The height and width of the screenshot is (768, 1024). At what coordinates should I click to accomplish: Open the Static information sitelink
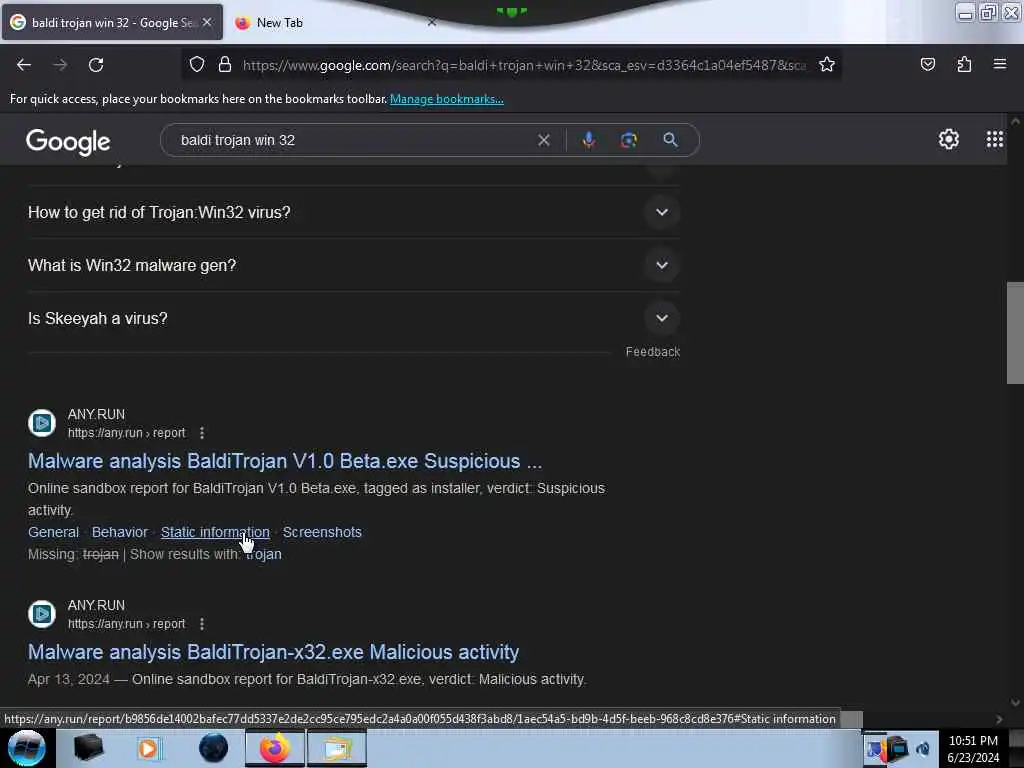pos(215,532)
